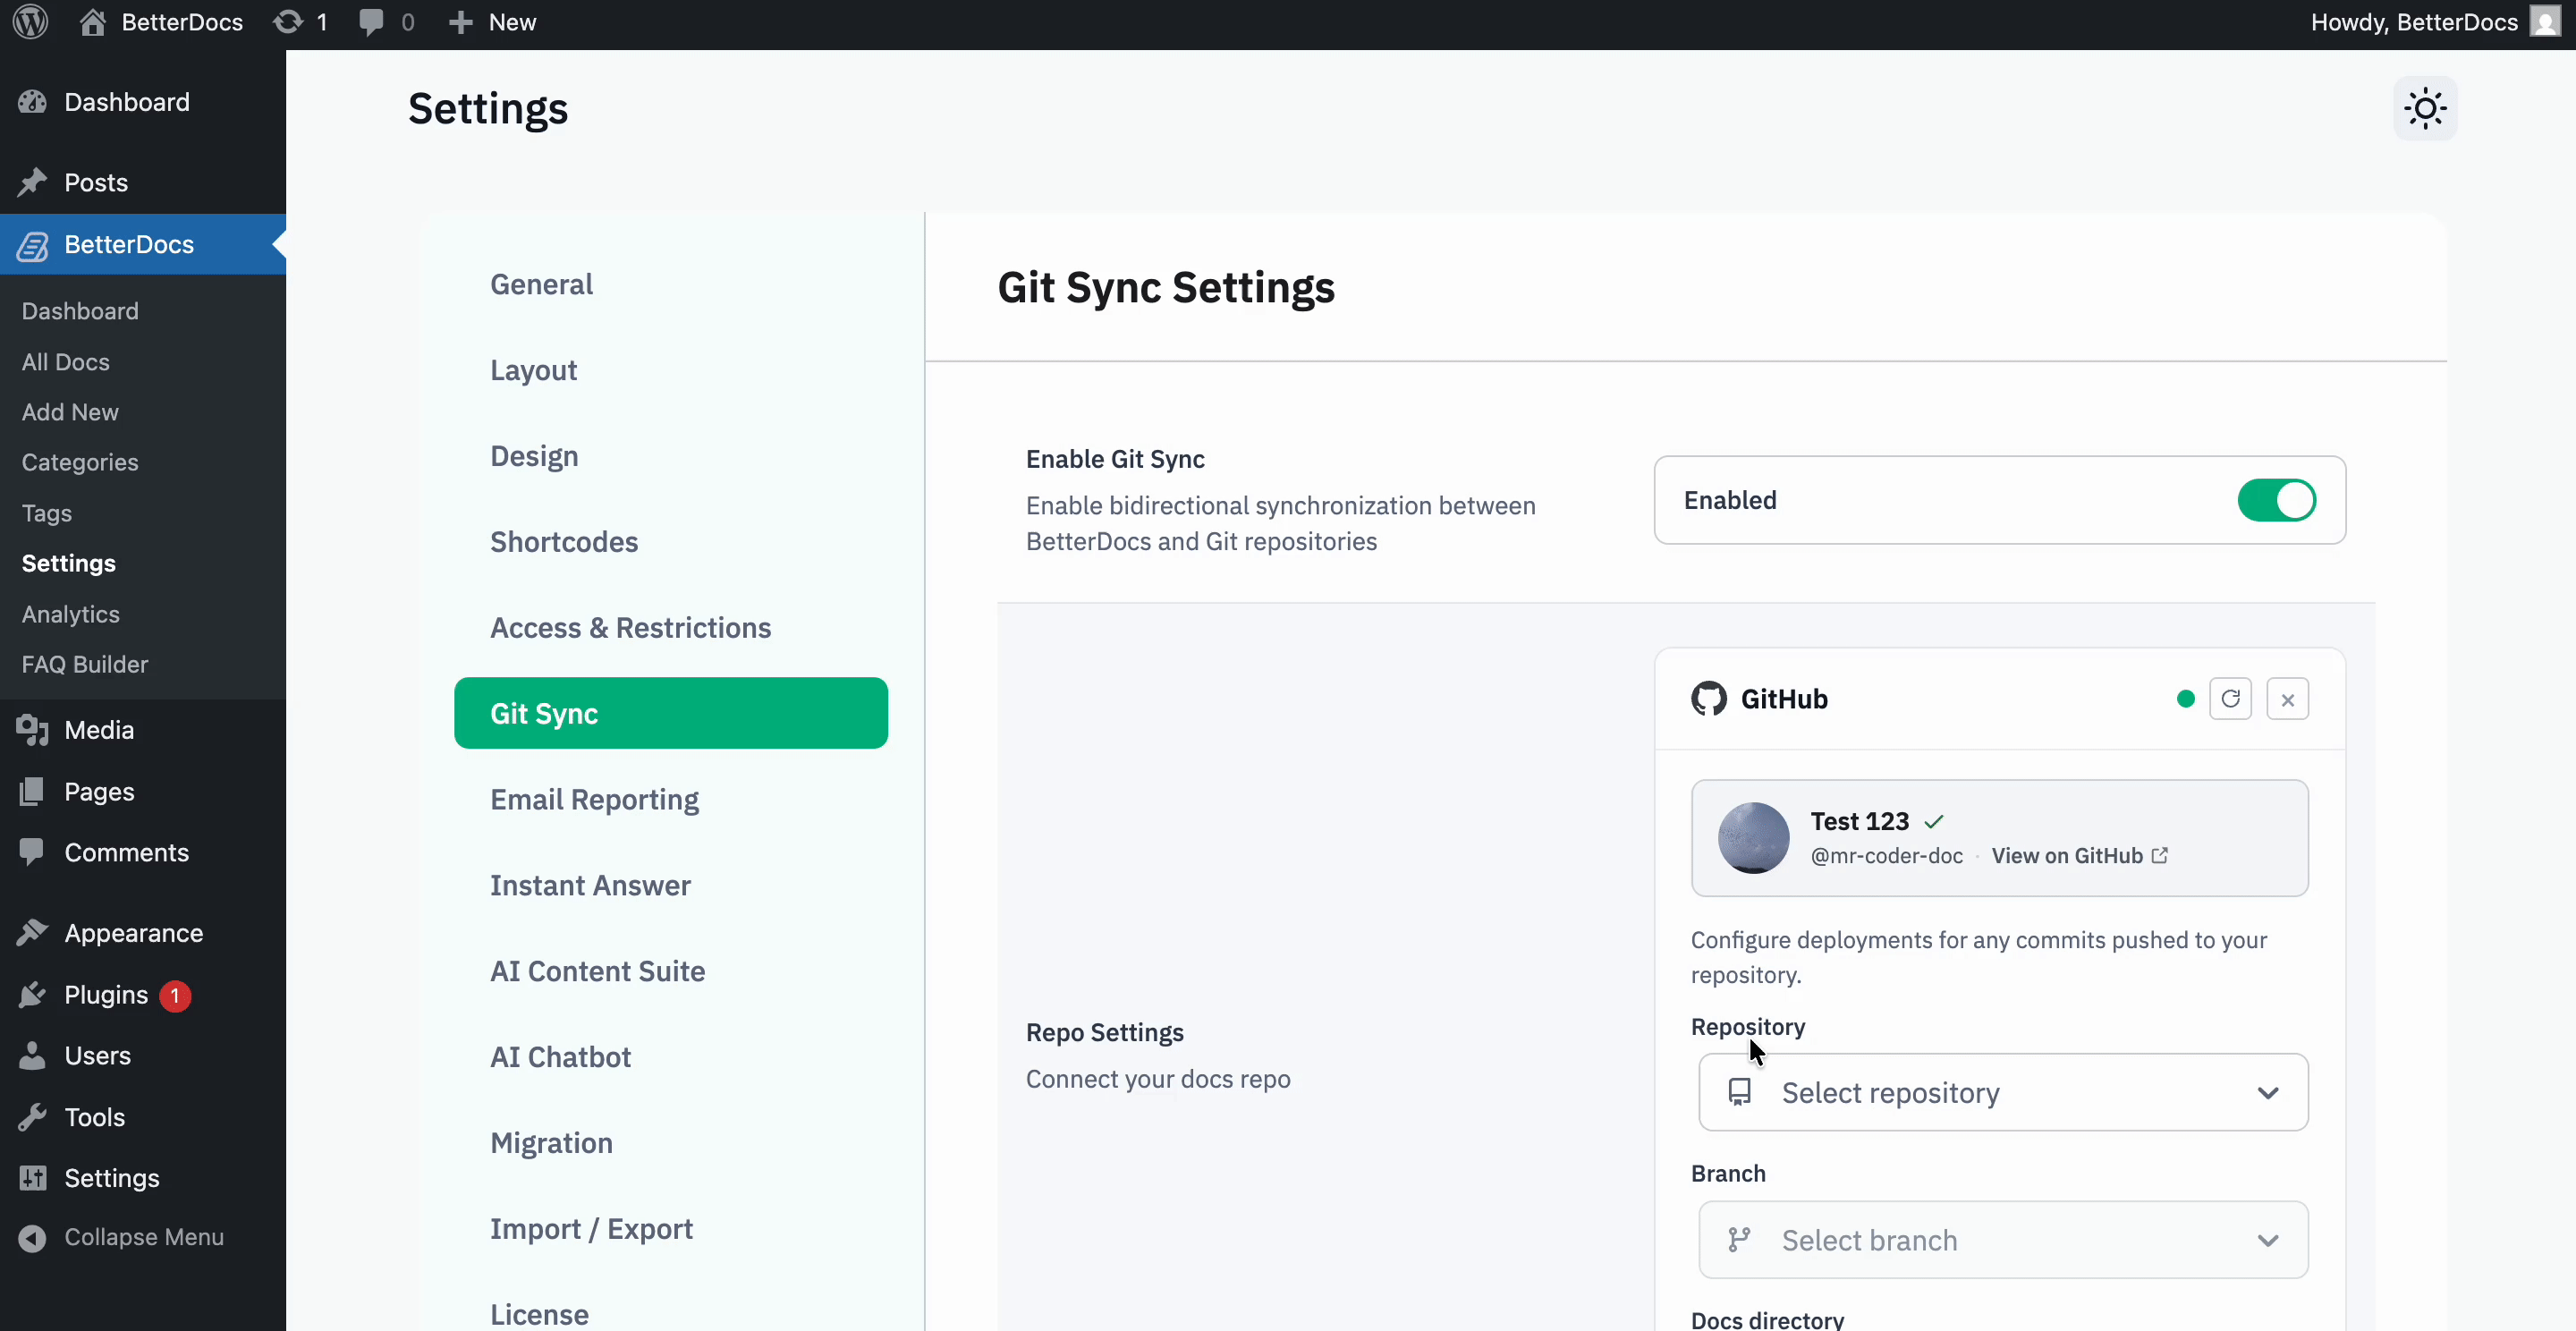The width and height of the screenshot is (2576, 1331).
Task: Click the Git Sync Settings heading
Action: pyautogui.click(x=1166, y=288)
